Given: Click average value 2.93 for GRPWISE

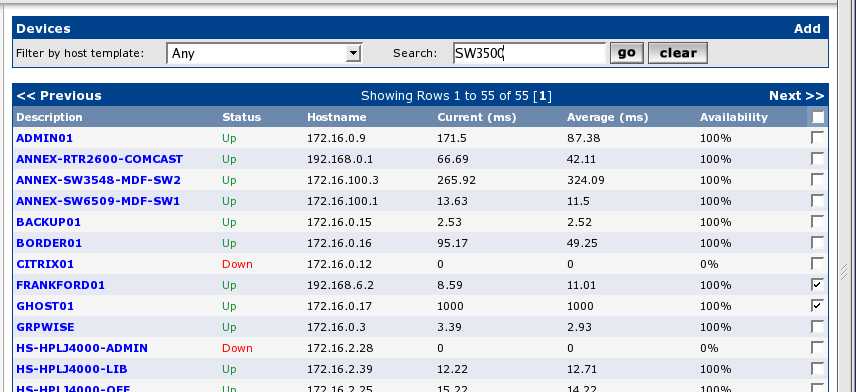Looking at the screenshot, I should coord(579,327).
